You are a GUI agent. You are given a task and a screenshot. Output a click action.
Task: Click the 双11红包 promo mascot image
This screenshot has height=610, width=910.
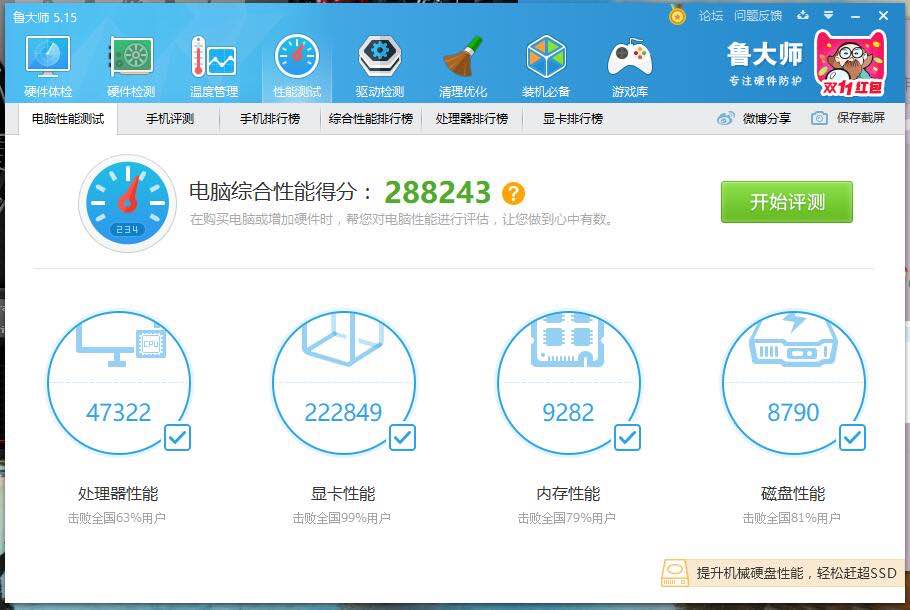click(851, 63)
